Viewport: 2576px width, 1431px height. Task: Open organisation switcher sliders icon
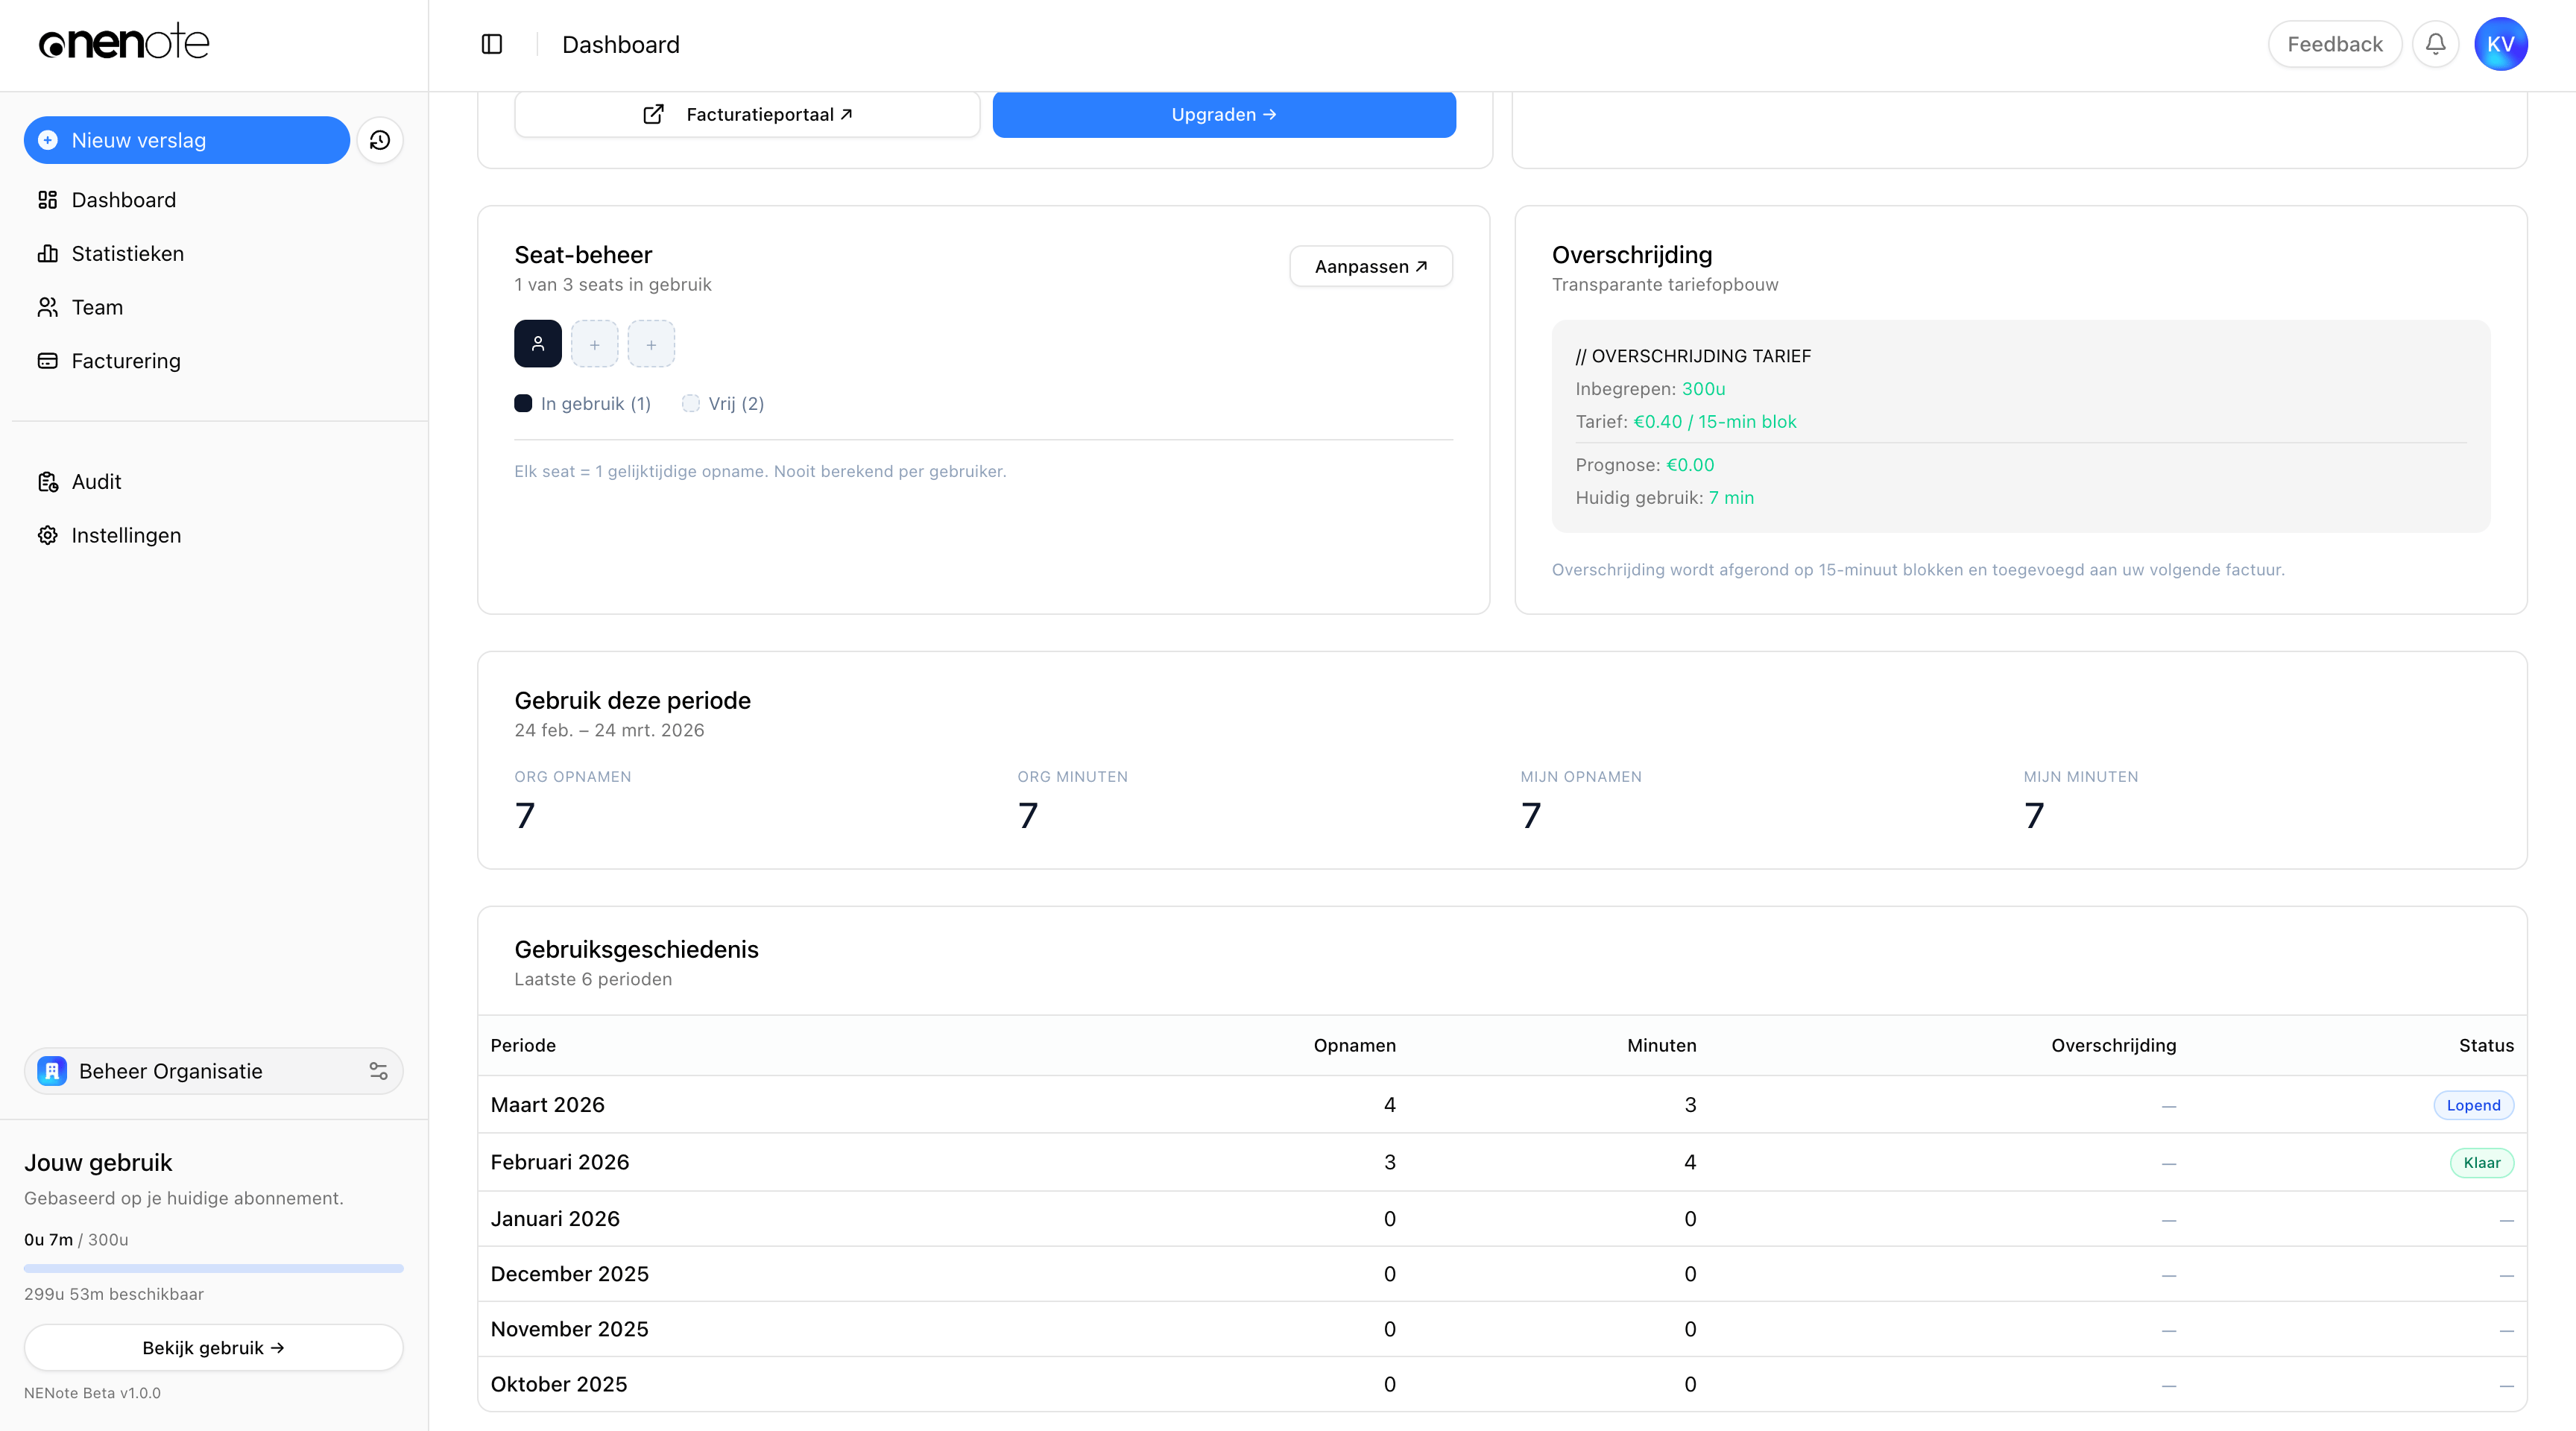[378, 1071]
